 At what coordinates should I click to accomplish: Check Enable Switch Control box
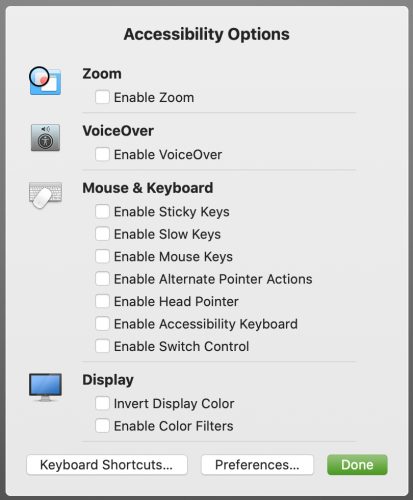tap(102, 346)
